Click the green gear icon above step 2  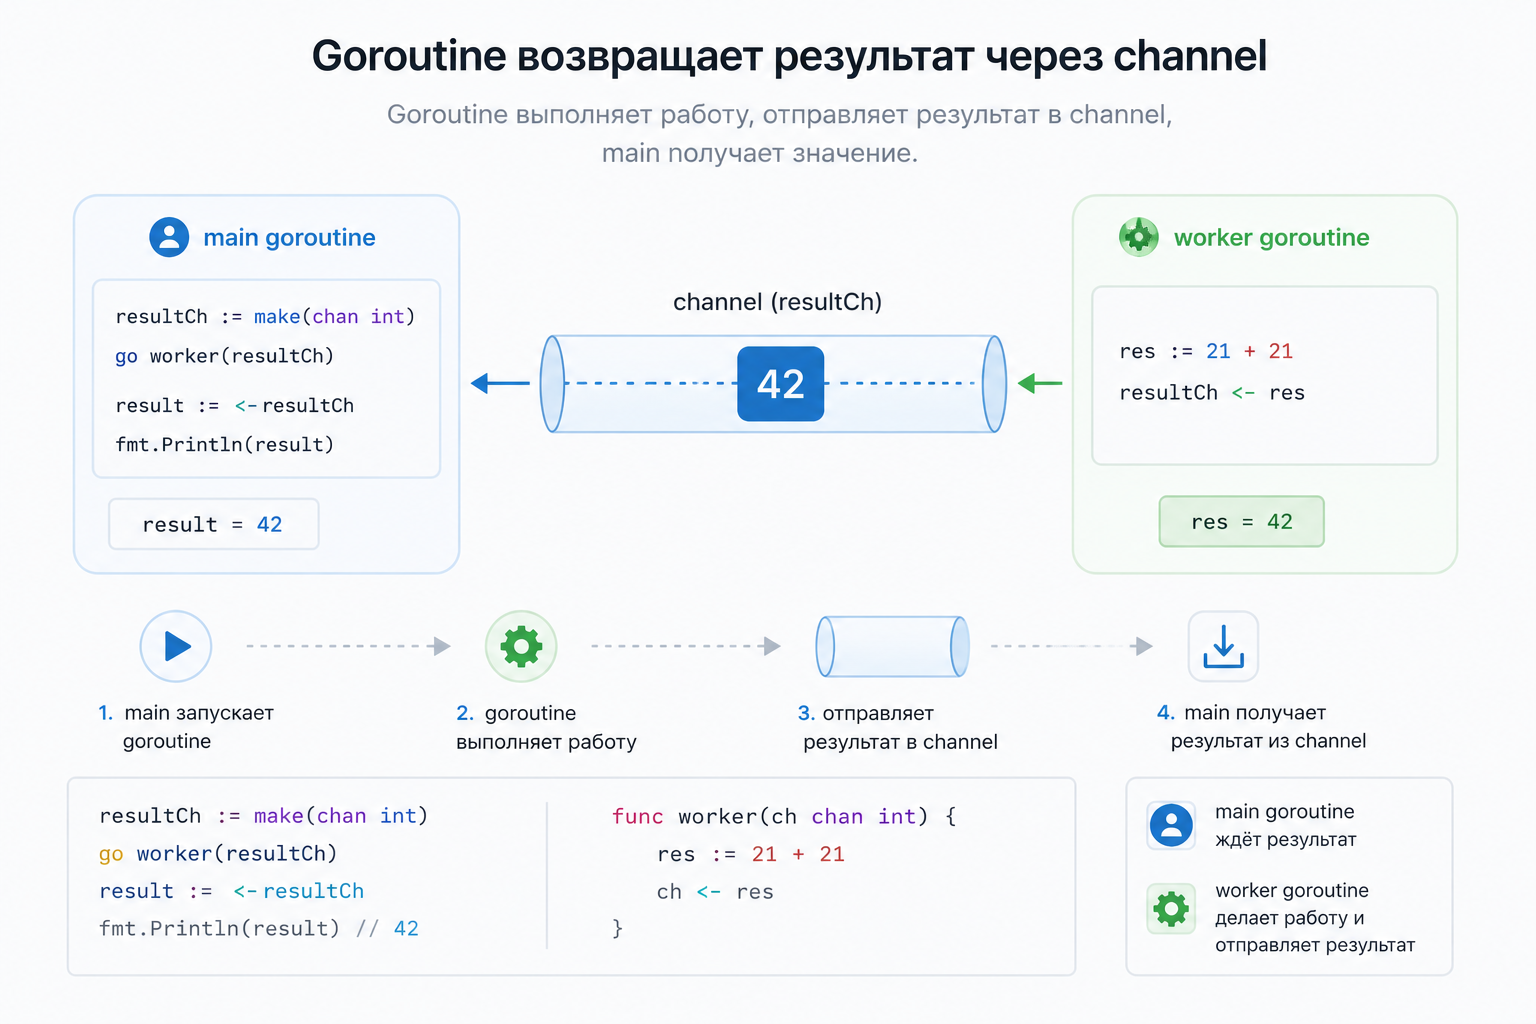tap(521, 646)
